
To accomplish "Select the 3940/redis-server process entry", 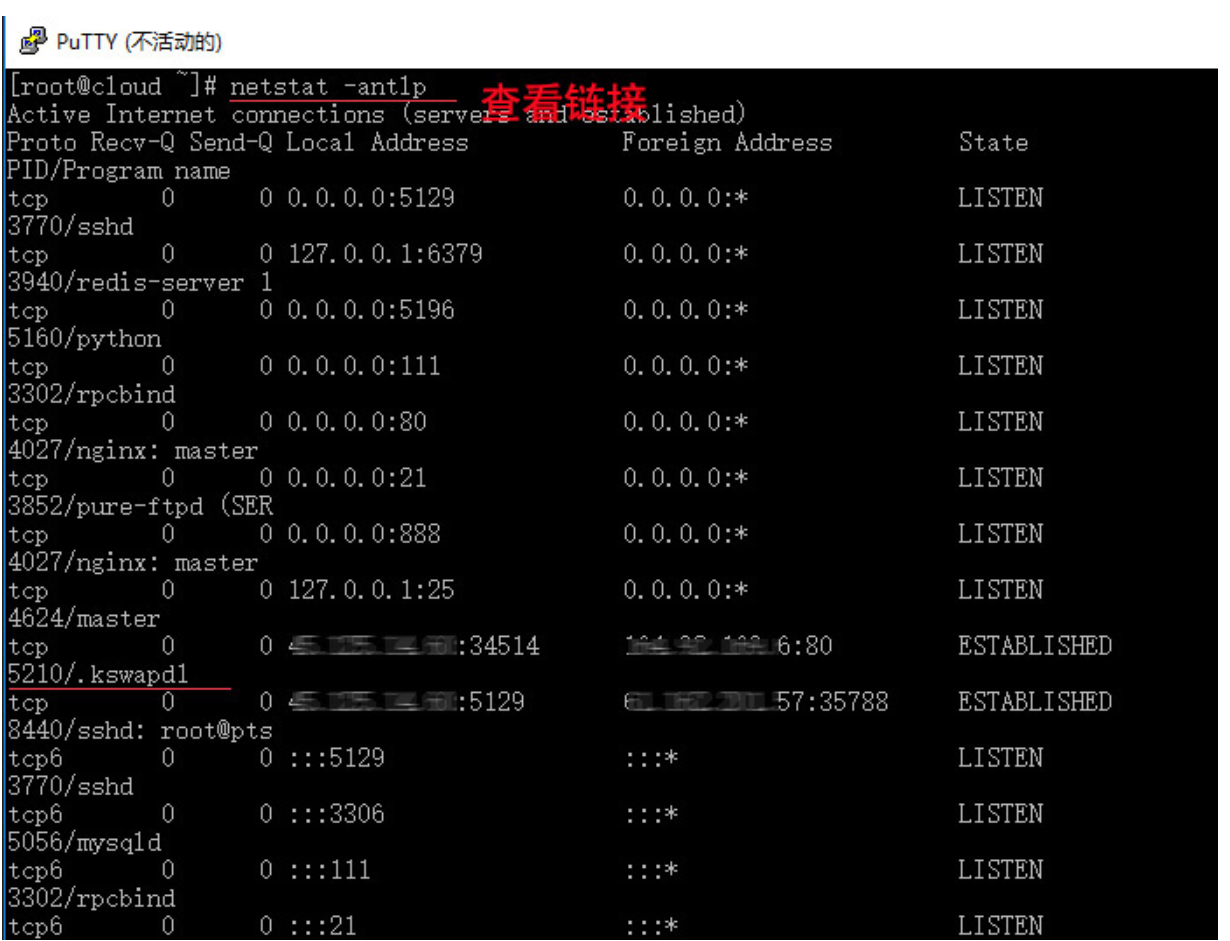I will 139,283.
